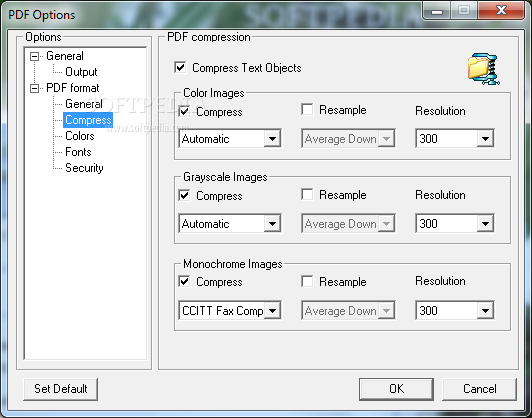Click Color Images Average Down dropdown
Image resolution: width=532 pixels, height=418 pixels.
[x=348, y=138]
